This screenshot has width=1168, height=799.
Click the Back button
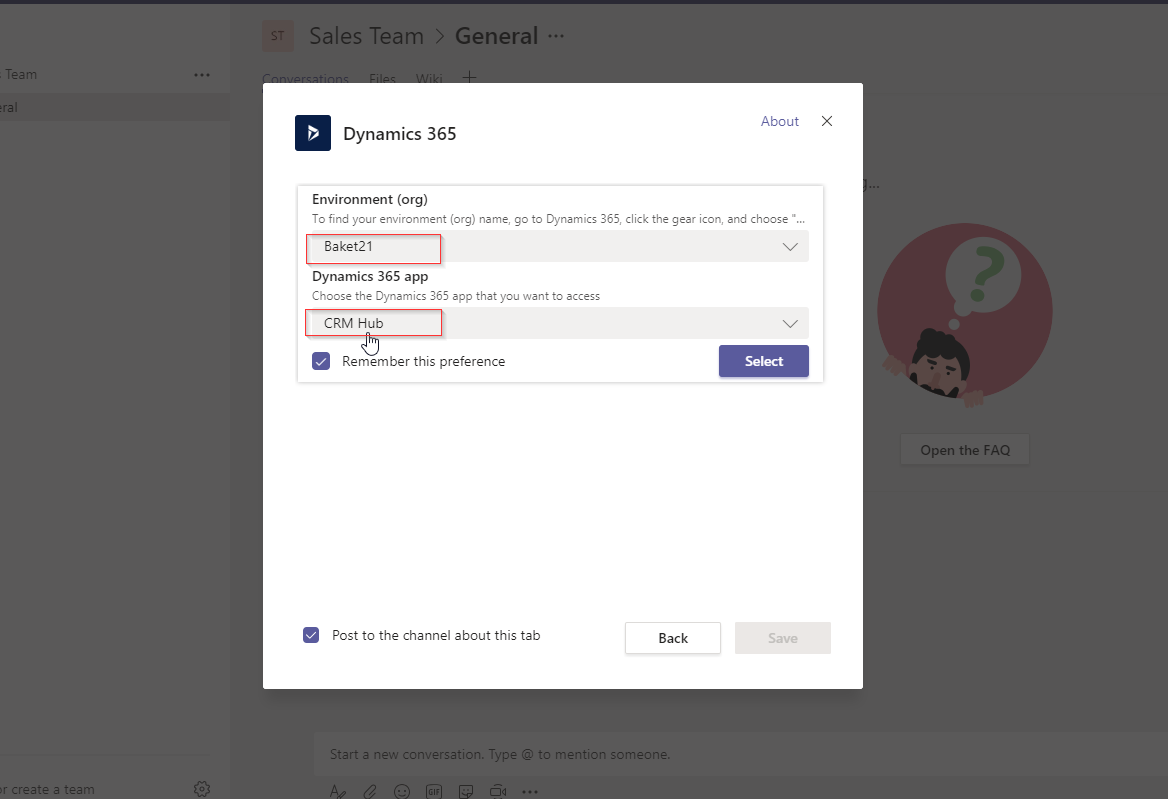tap(673, 638)
